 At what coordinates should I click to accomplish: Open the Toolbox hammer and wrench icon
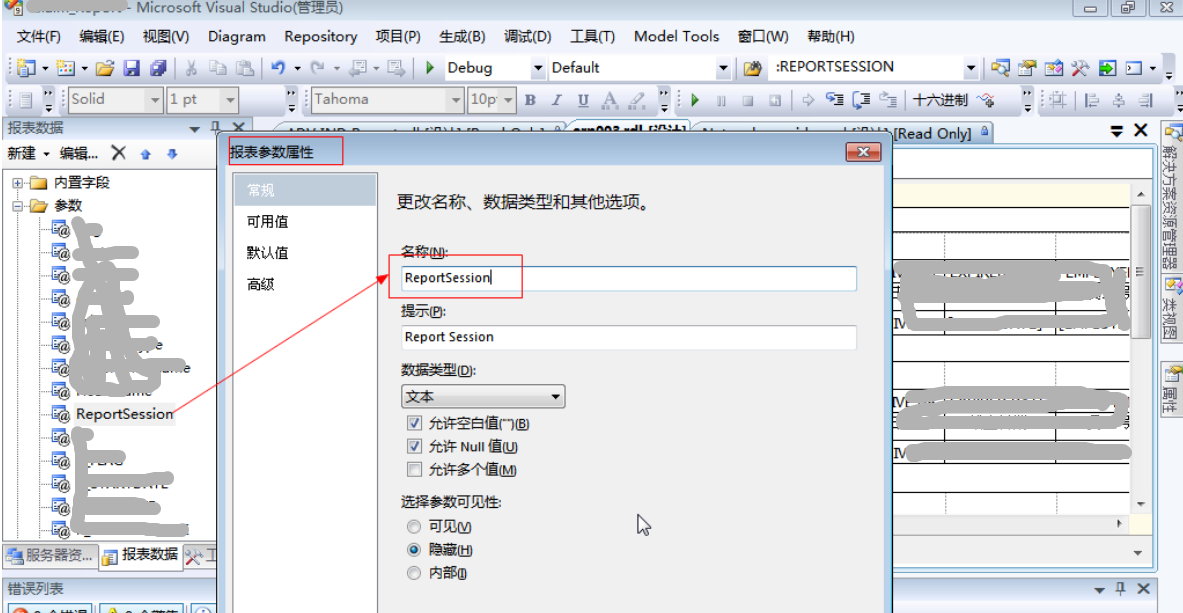1080,68
